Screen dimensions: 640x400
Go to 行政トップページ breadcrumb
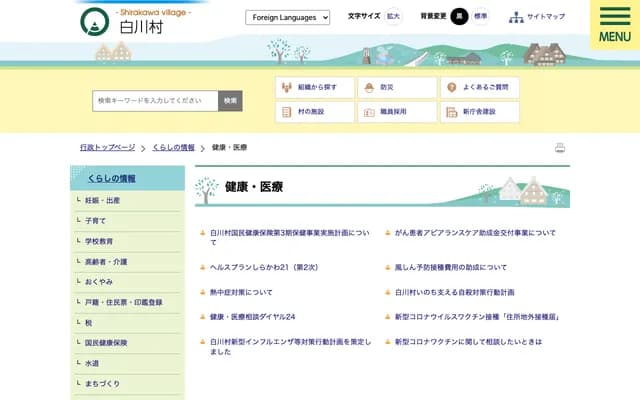tap(107, 147)
